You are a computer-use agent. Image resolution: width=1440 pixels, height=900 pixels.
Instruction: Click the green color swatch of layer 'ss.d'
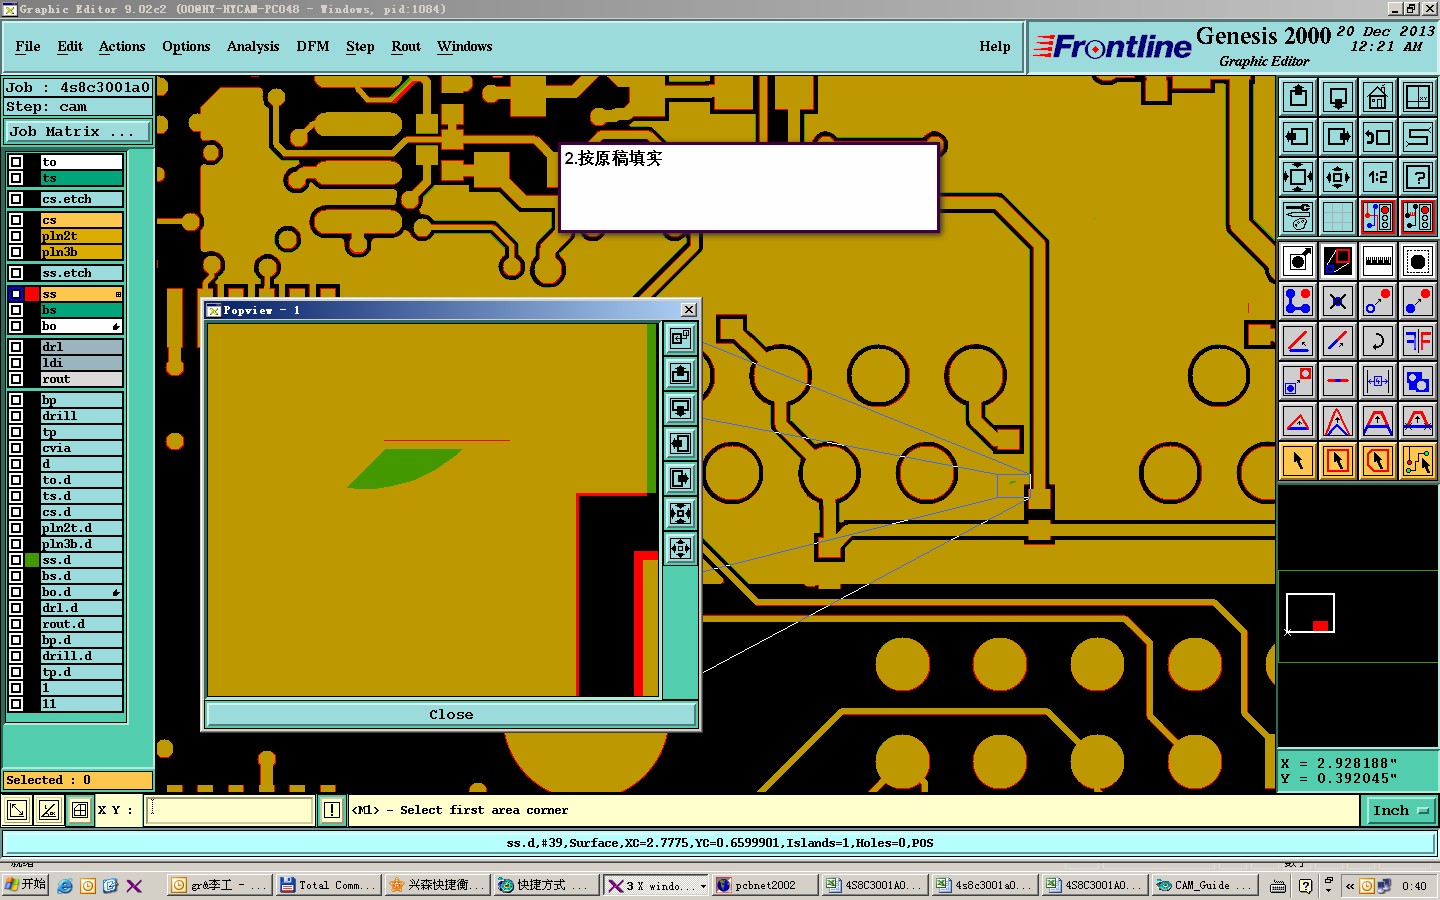coord(32,560)
